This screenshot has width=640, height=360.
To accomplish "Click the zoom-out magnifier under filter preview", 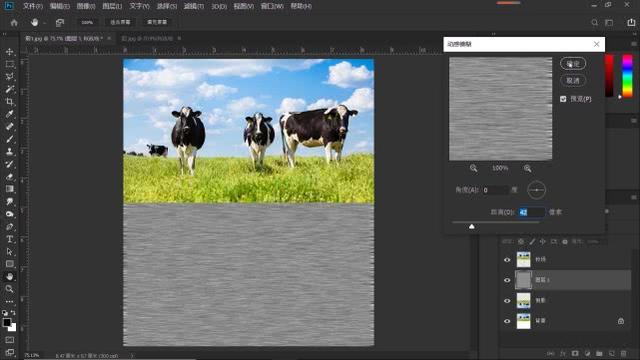I will [x=473, y=168].
